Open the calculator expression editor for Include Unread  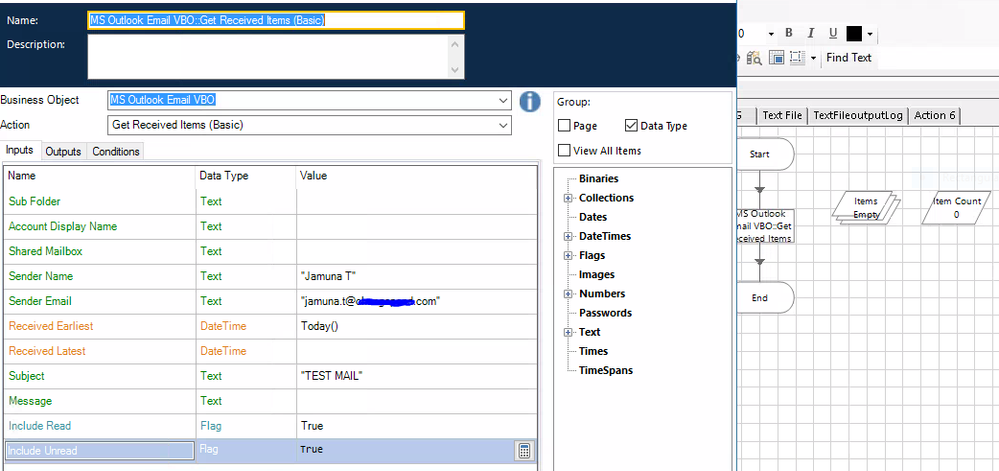pos(523,451)
